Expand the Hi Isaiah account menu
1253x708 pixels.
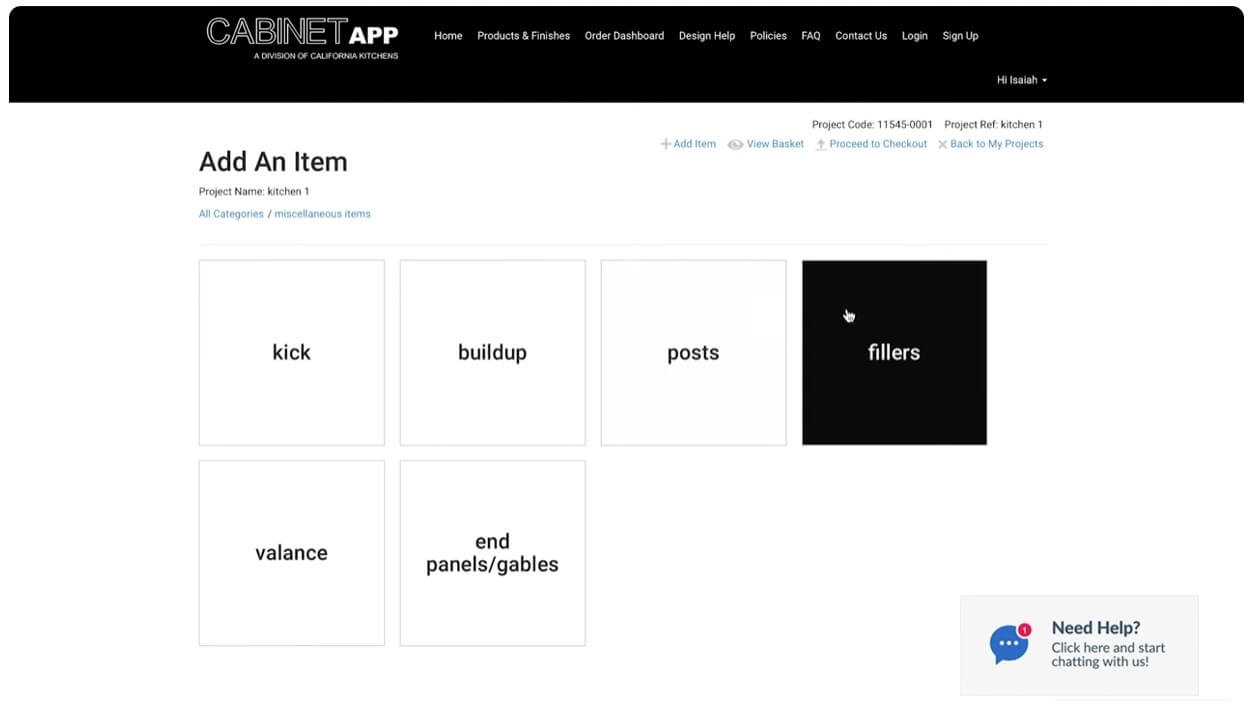1021,80
